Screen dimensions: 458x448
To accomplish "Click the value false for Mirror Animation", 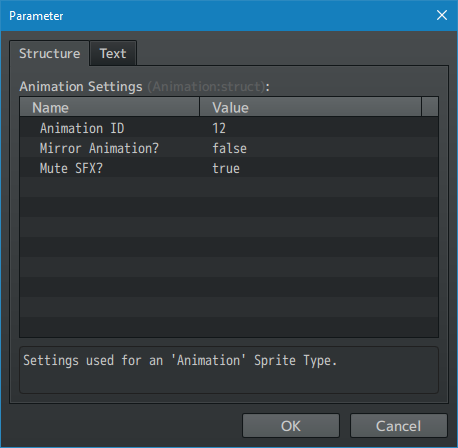I will 229,148.
